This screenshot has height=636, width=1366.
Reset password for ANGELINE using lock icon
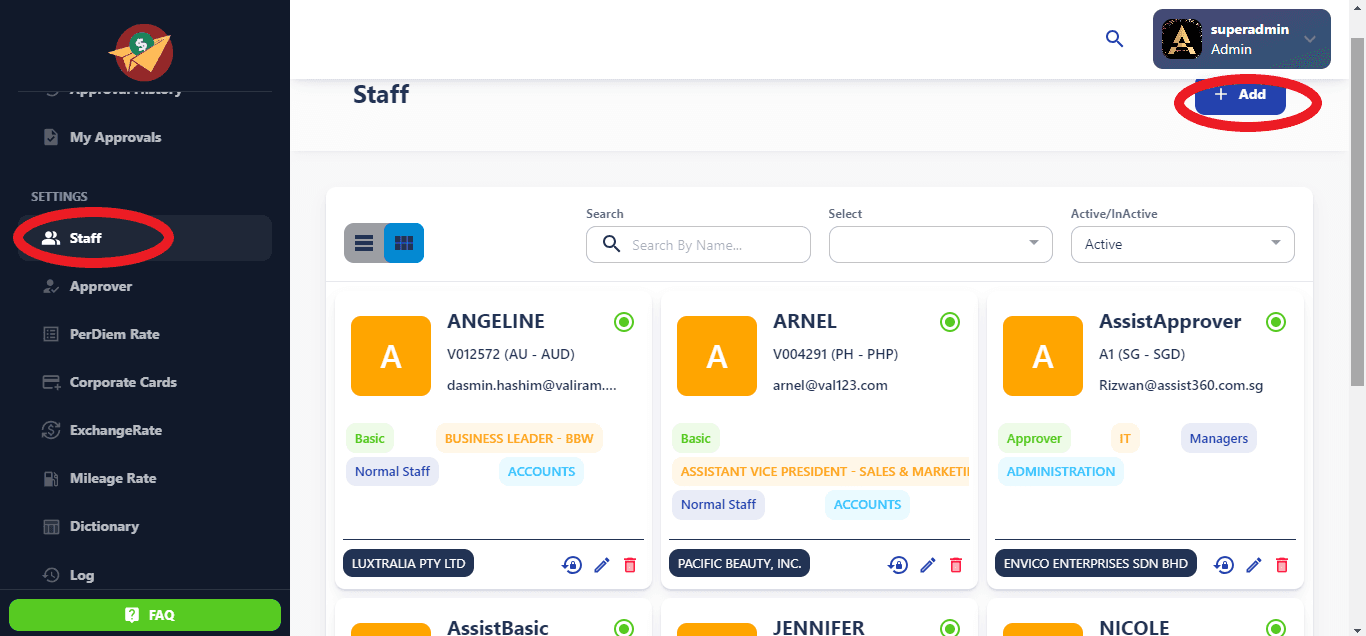coord(572,565)
